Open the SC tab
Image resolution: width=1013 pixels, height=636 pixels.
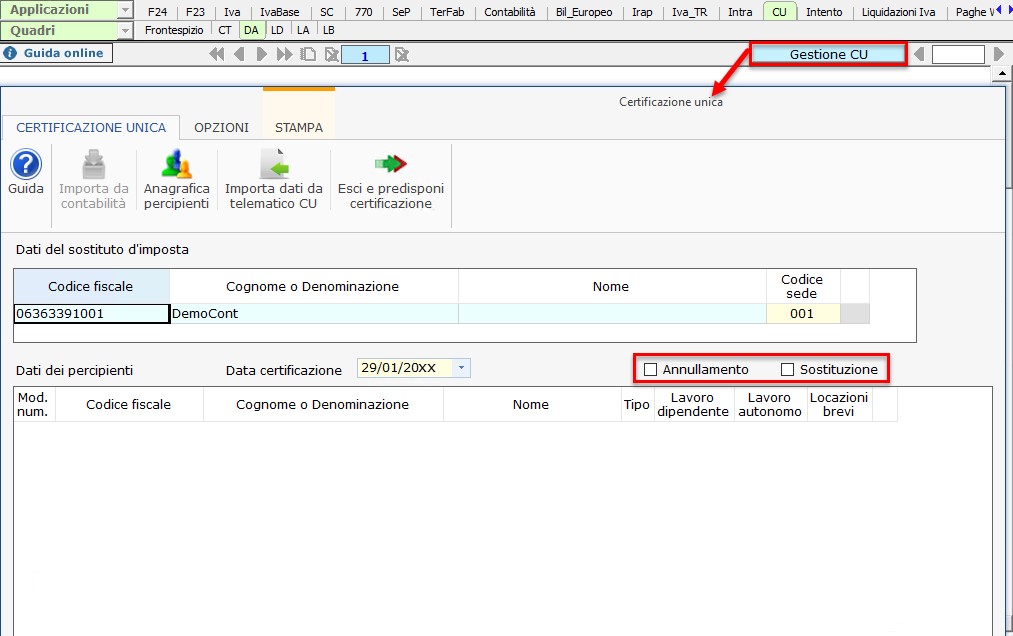[x=327, y=12]
